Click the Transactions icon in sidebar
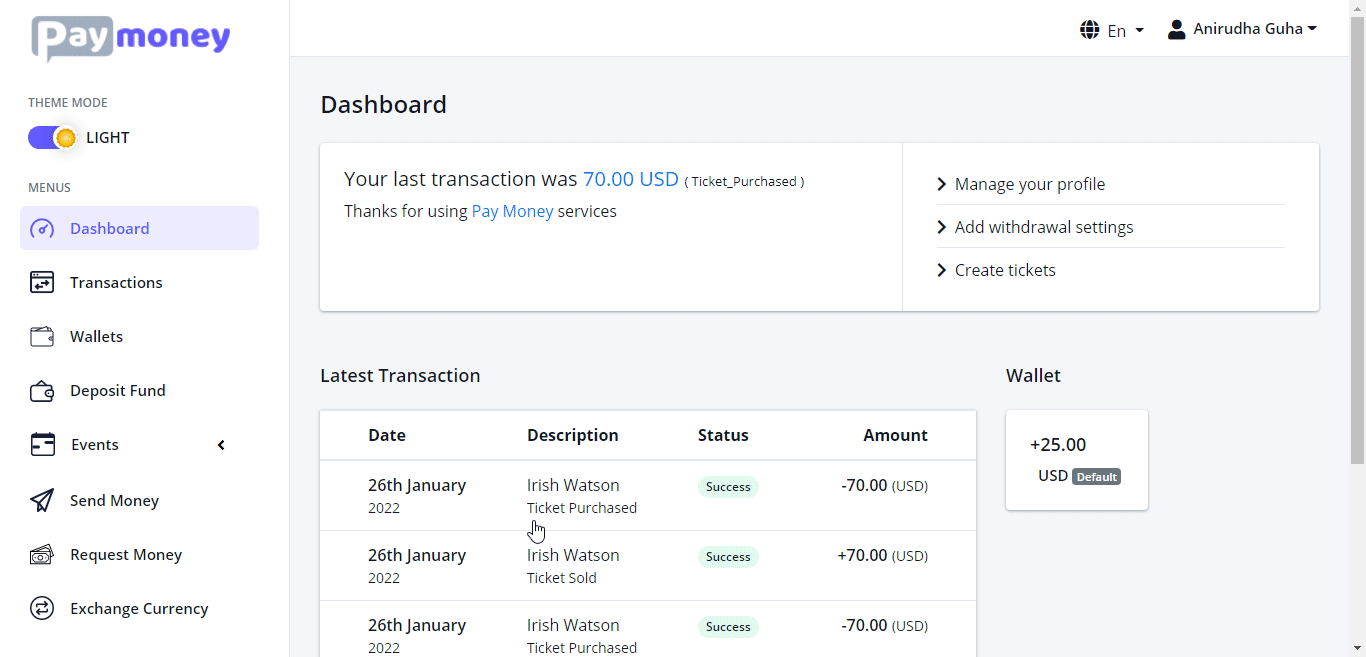 [42, 283]
